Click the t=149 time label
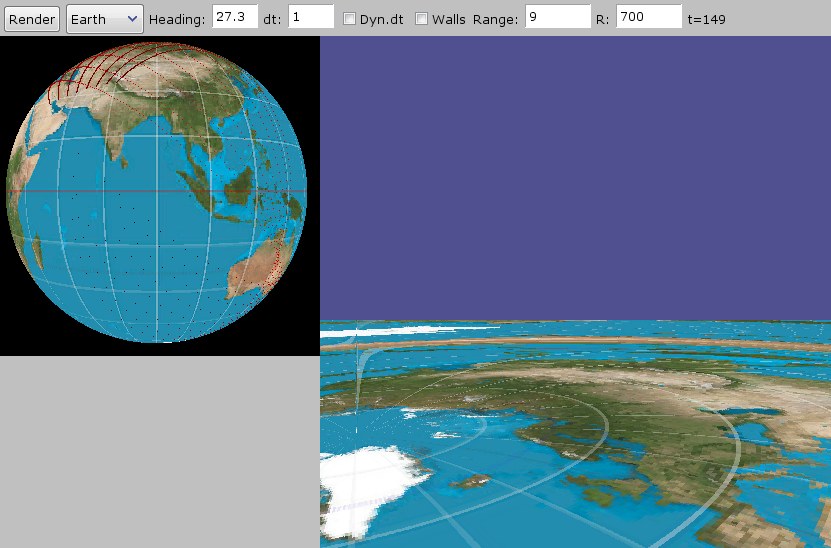This screenshot has width=831, height=548. (x=706, y=20)
